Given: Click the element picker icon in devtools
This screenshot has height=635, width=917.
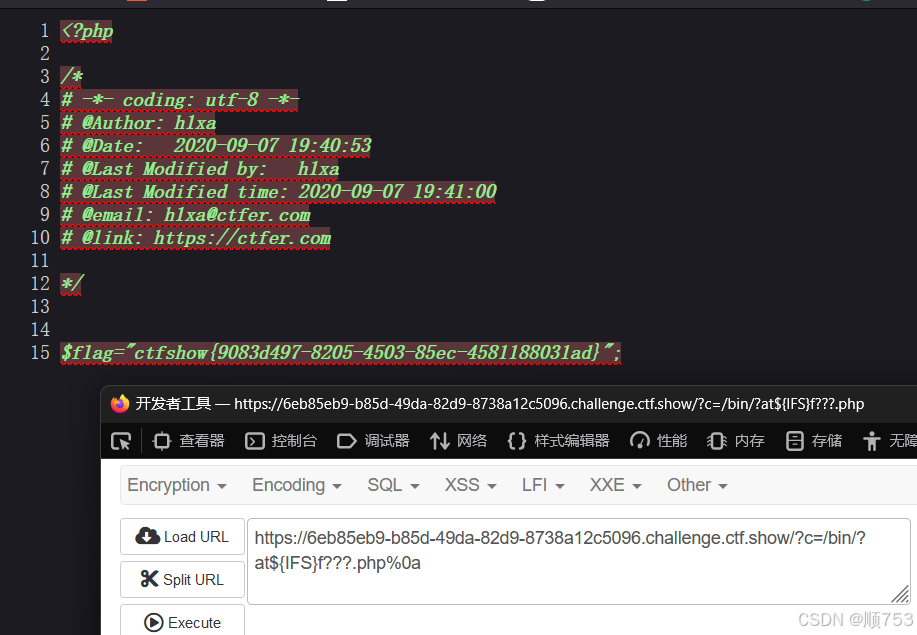Looking at the screenshot, I should coord(121,441).
